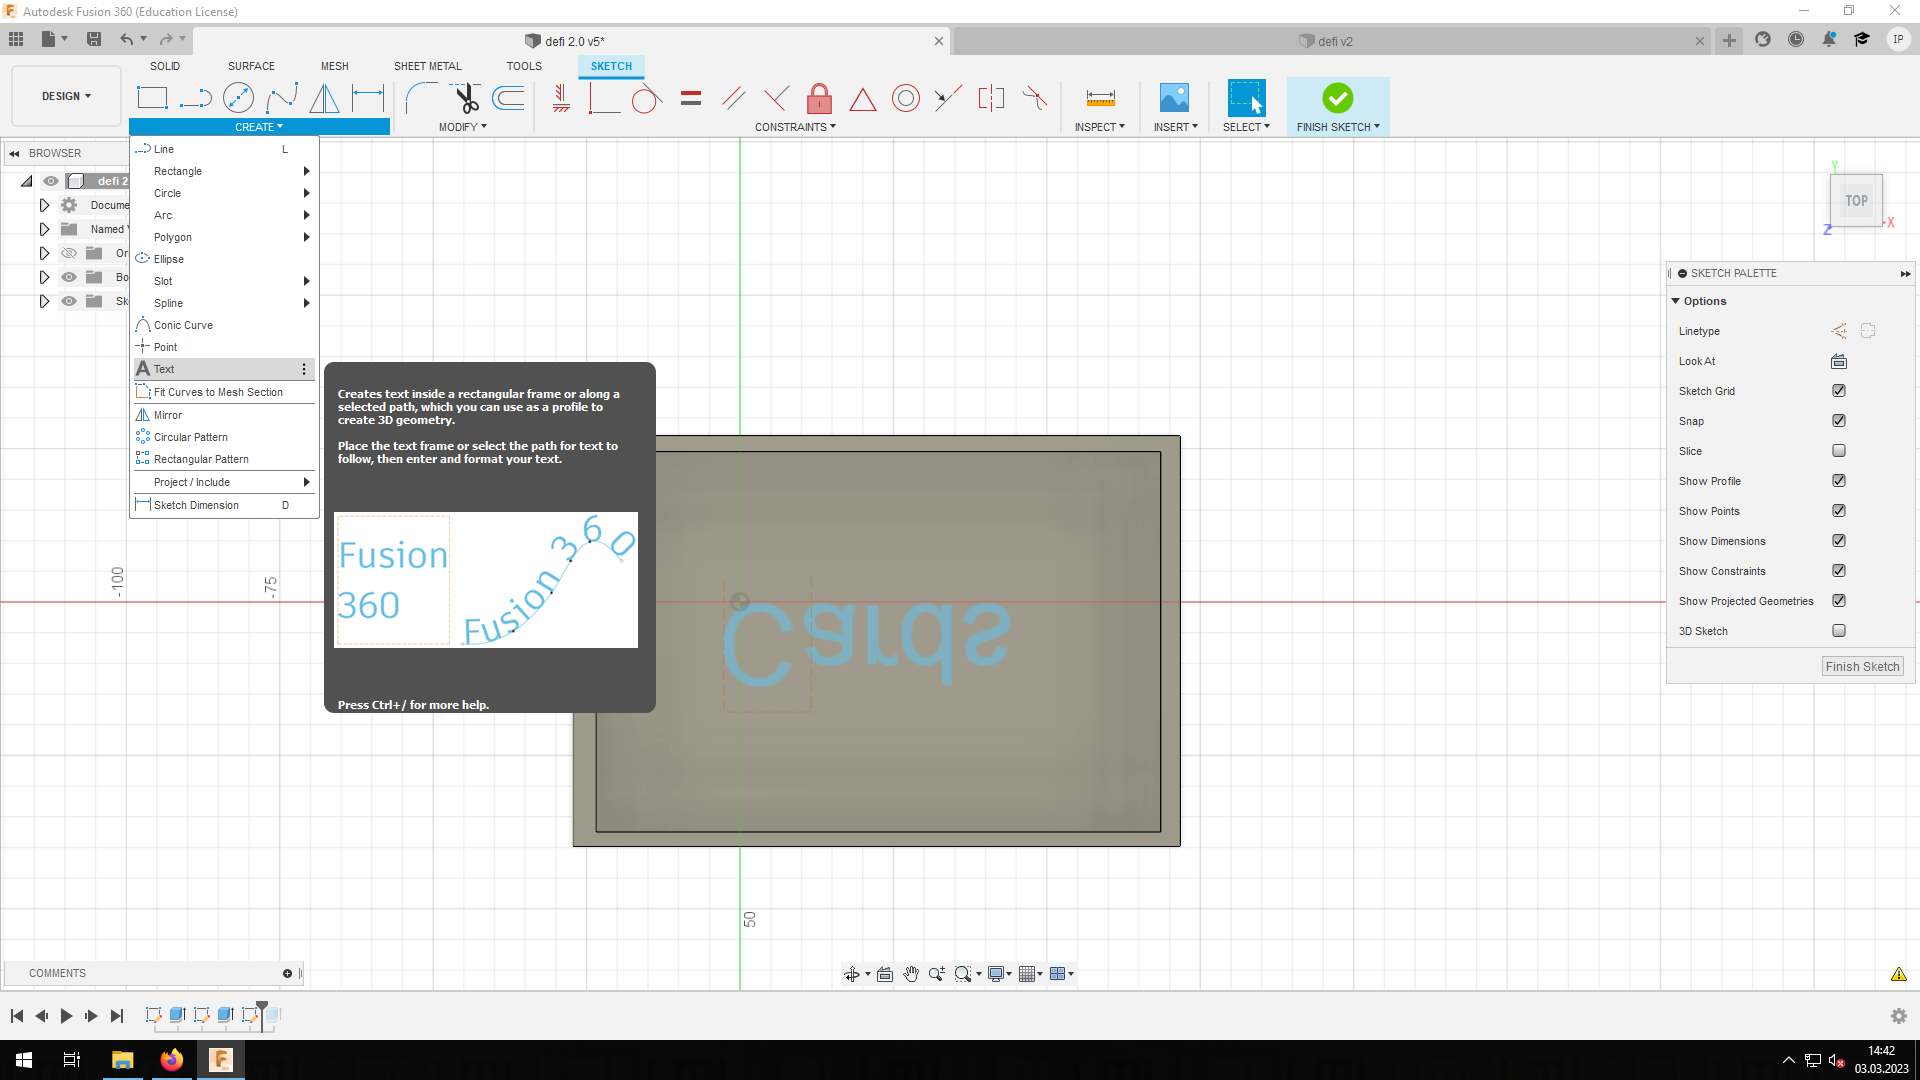Play the design timeline
This screenshot has width=1920, height=1080.
coord(66,1016)
